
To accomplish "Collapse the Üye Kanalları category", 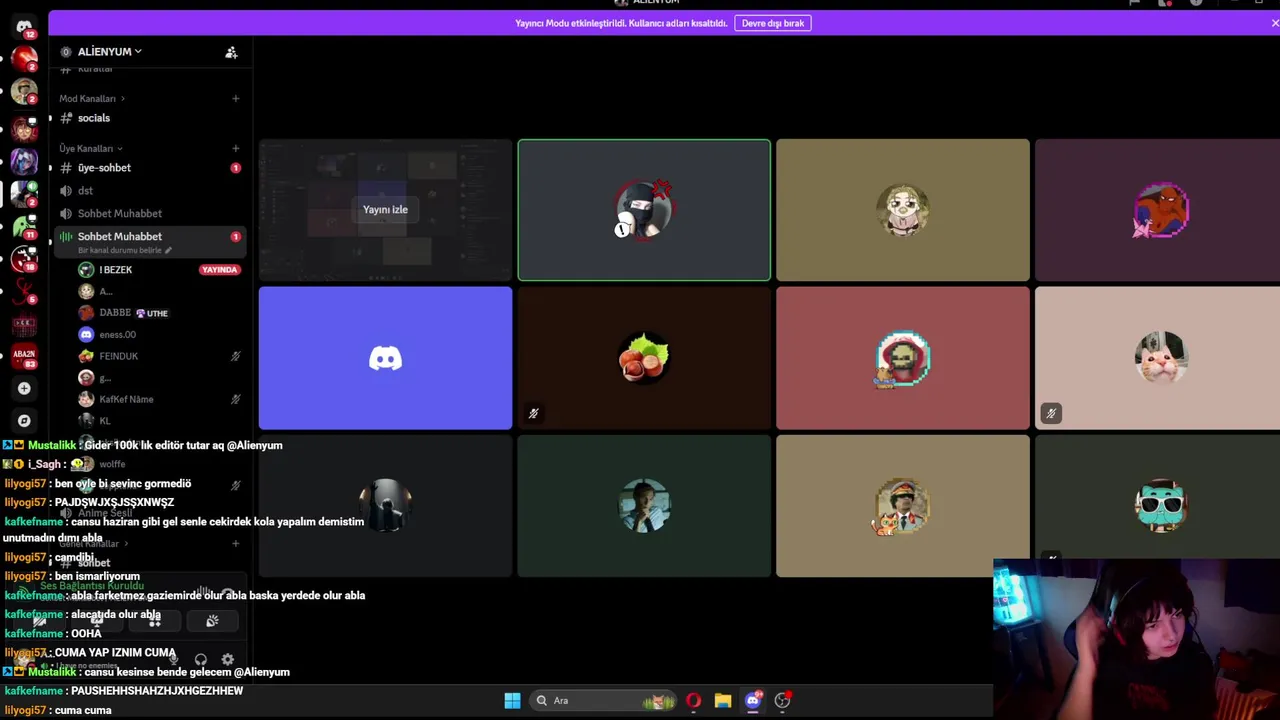I will click(89, 148).
